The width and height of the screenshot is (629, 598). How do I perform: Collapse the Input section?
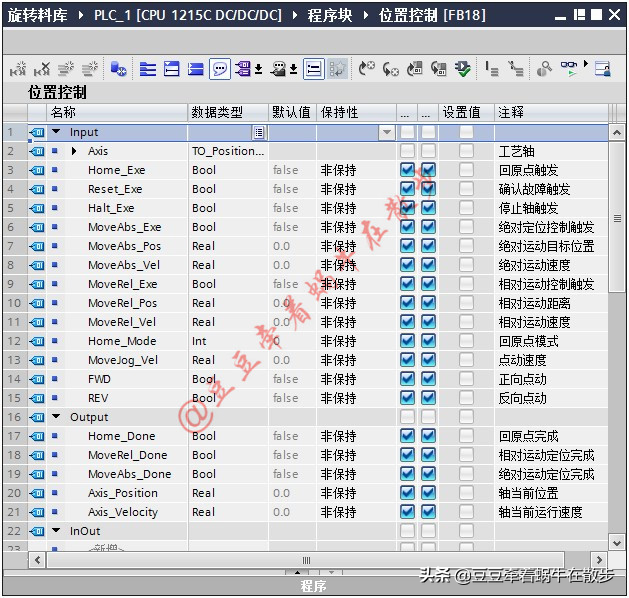pos(56,132)
